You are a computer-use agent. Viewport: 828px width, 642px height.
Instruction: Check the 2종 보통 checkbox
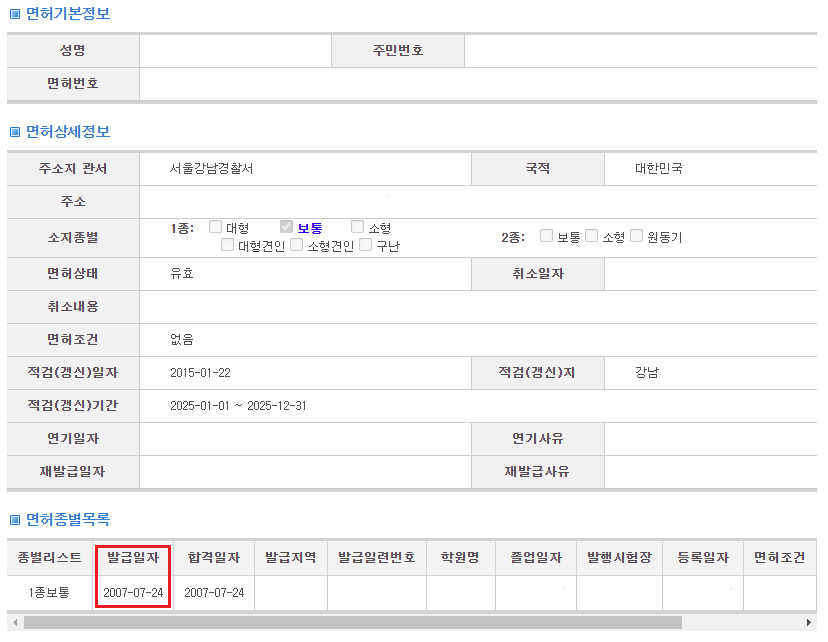point(547,235)
